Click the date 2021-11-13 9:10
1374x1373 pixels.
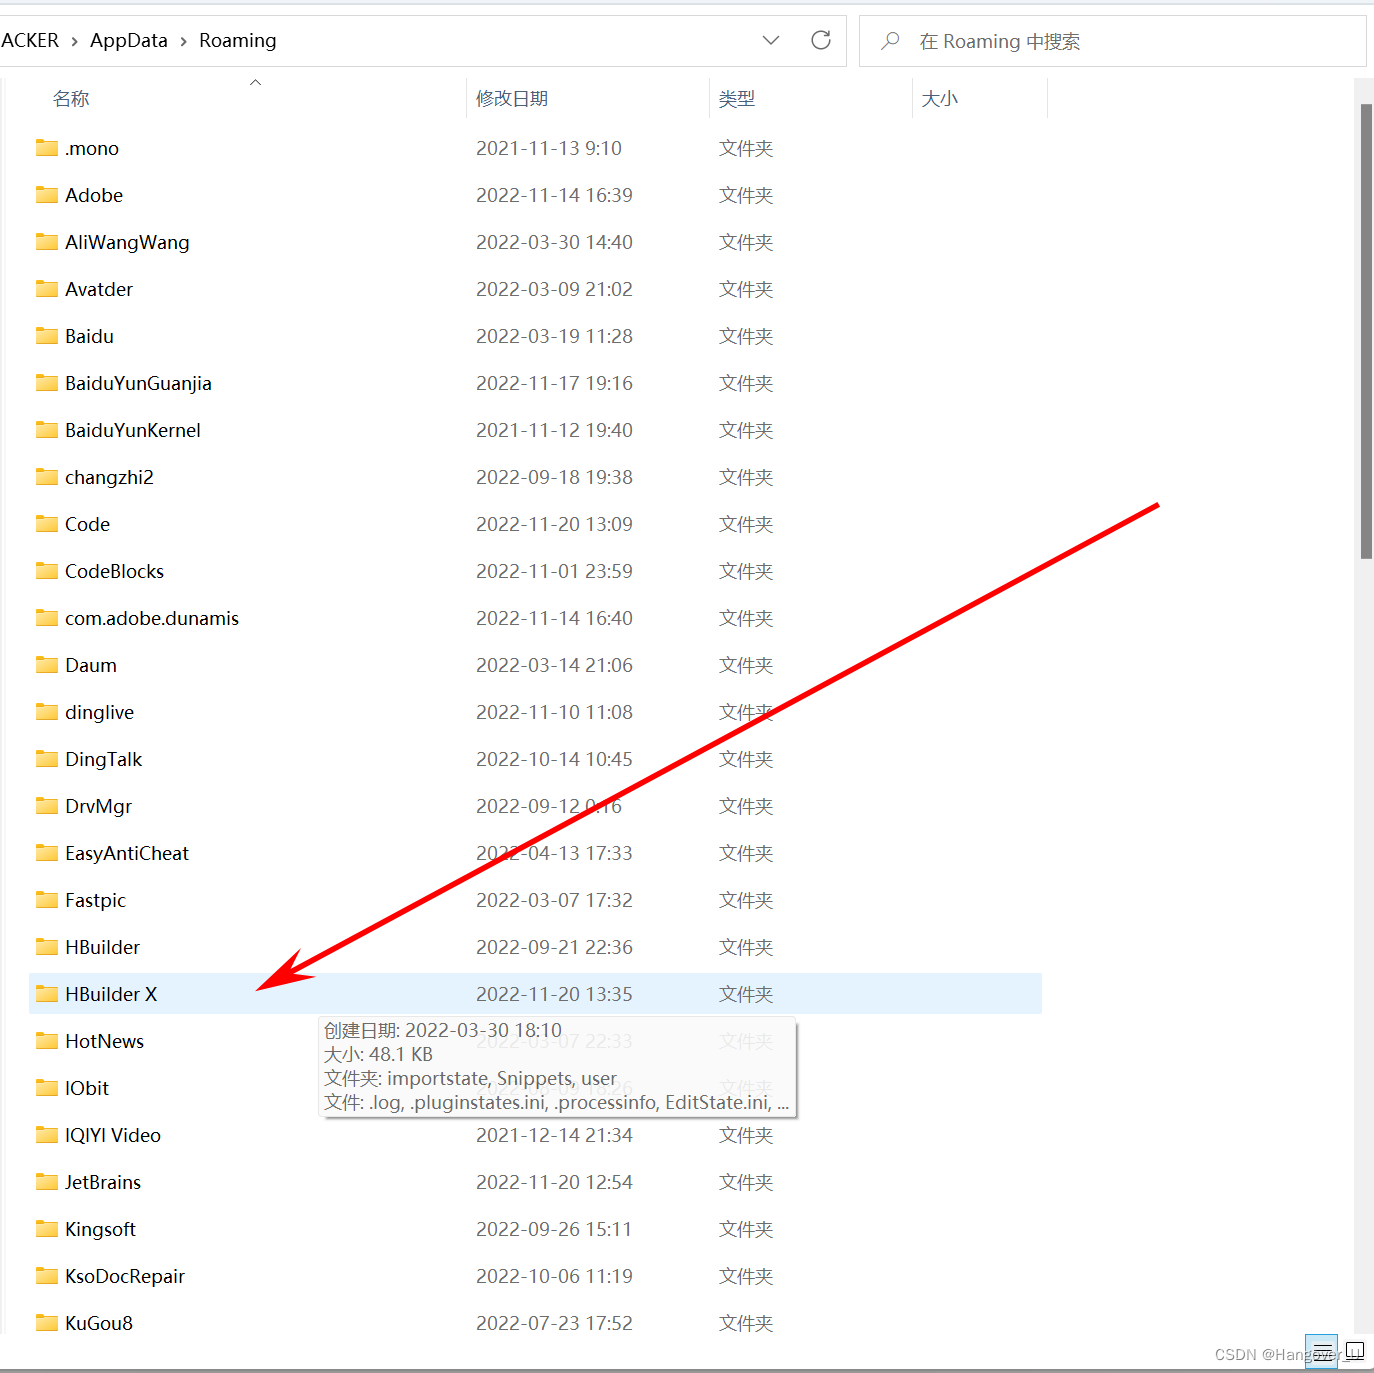(549, 148)
